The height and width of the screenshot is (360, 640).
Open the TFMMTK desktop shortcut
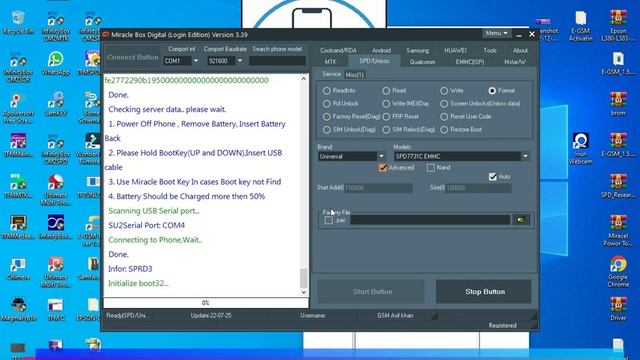[18, 187]
